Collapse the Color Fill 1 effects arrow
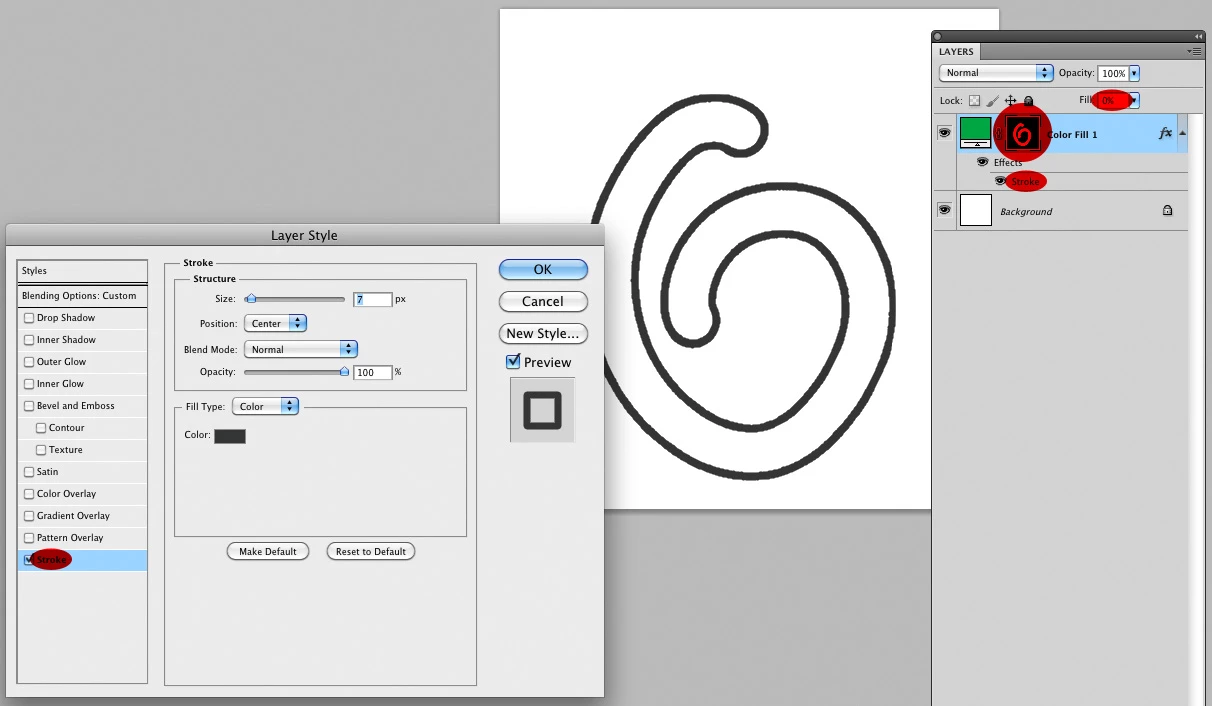This screenshot has width=1212, height=706. (1183, 133)
